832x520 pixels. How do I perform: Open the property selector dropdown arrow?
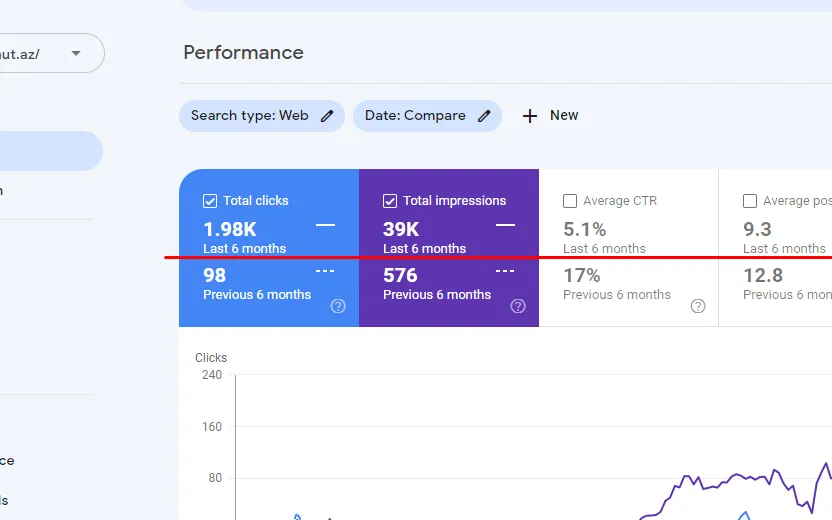tap(76, 53)
